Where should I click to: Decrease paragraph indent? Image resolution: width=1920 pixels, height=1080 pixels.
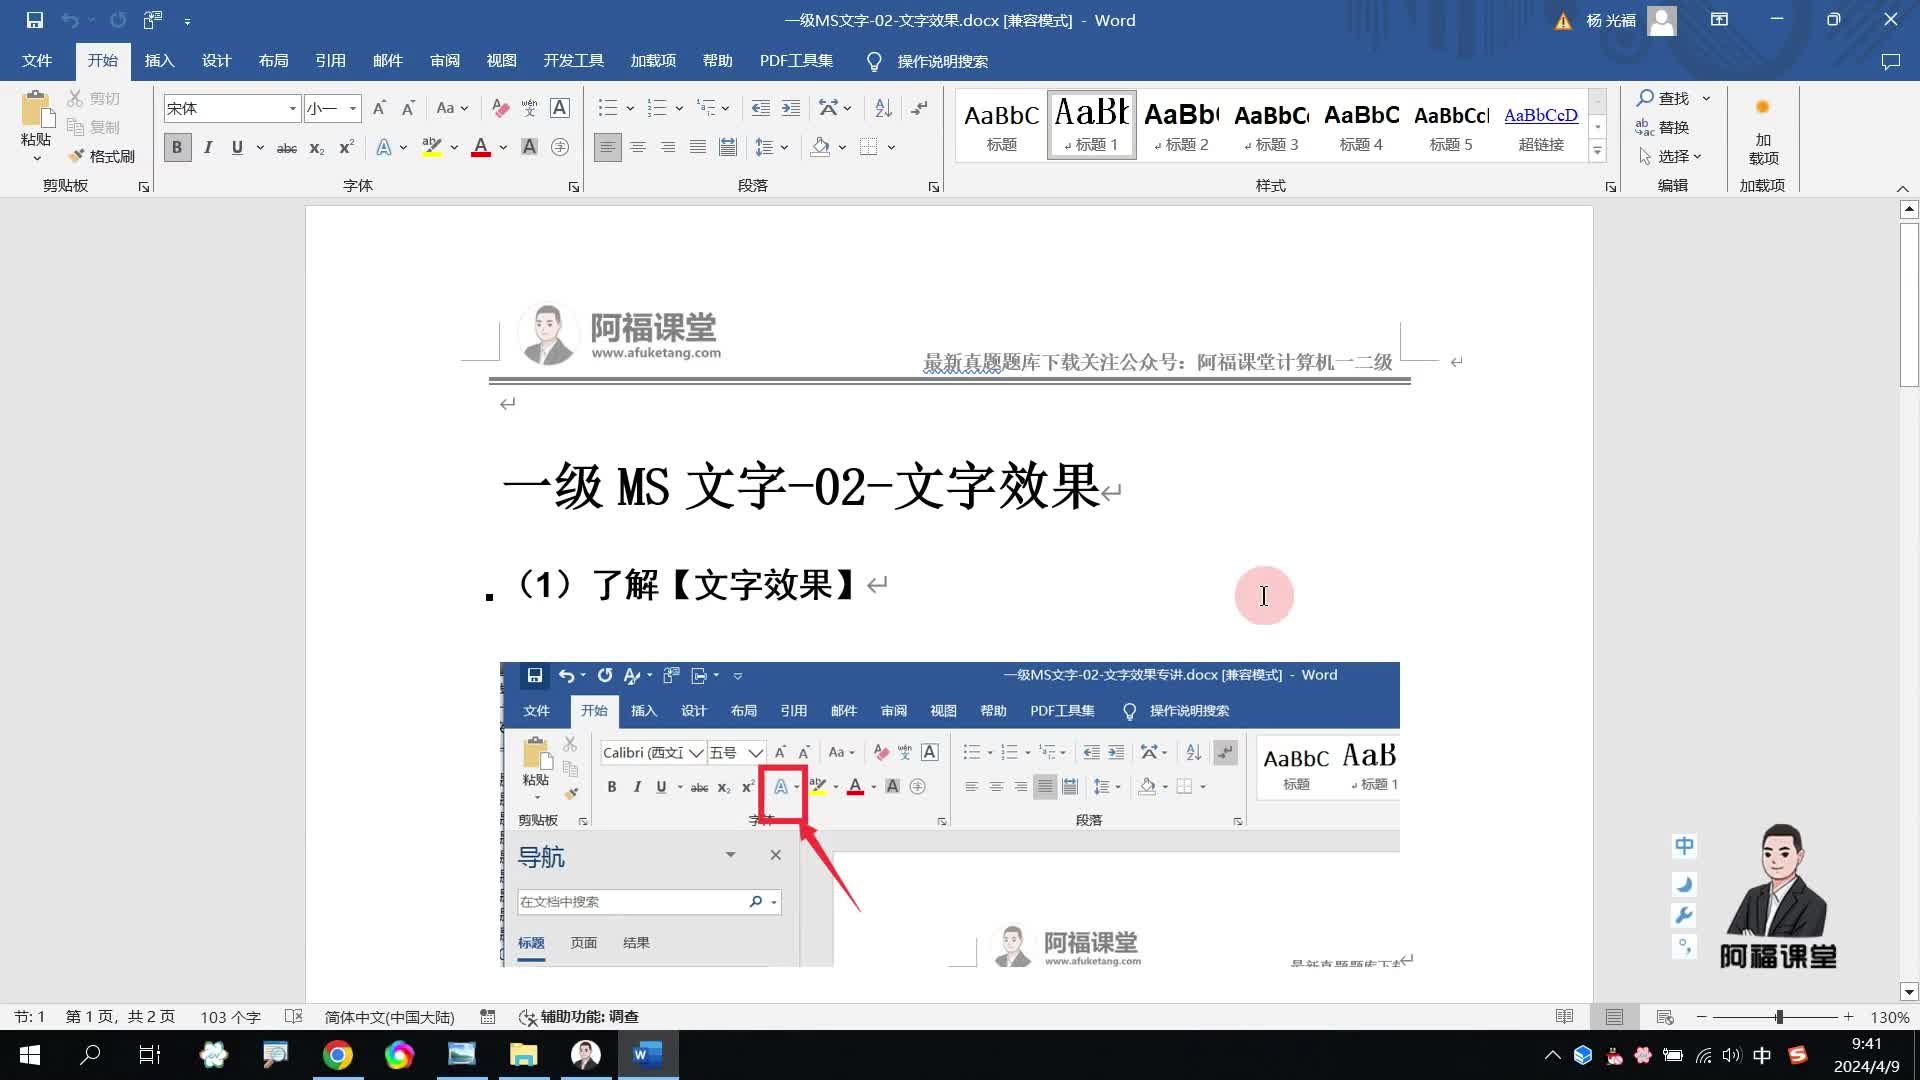click(760, 108)
